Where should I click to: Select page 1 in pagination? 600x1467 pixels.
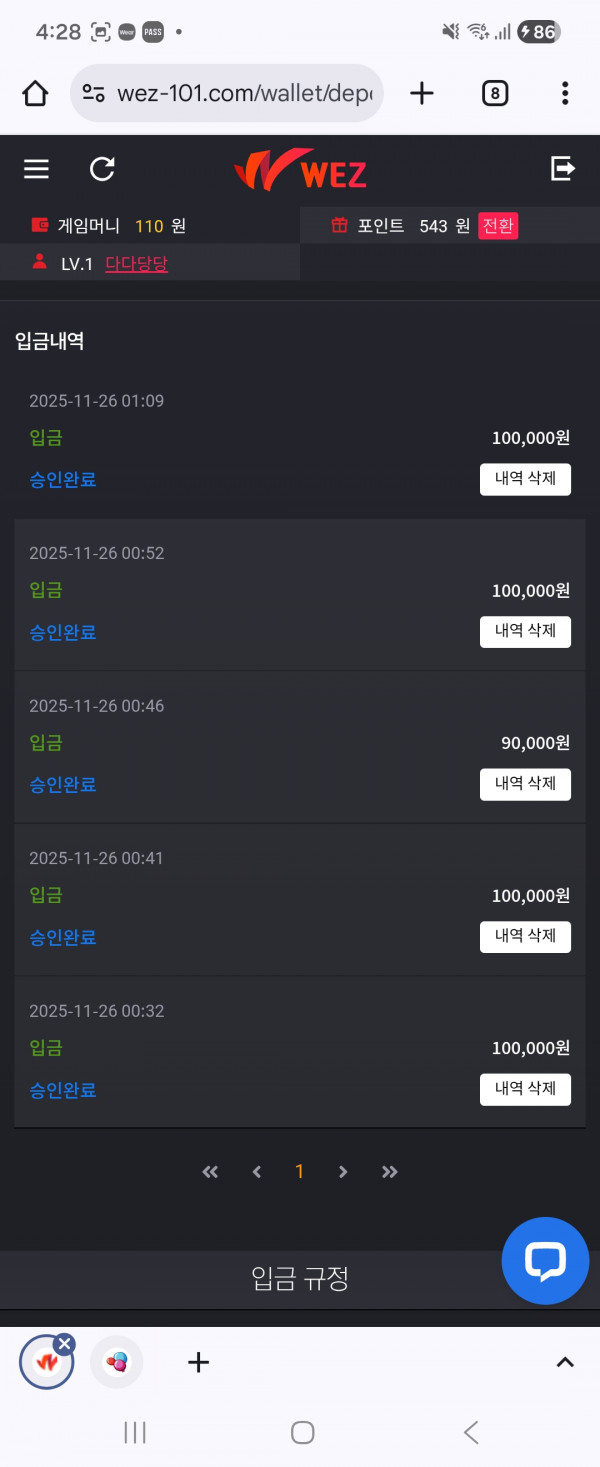tap(299, 1172)
